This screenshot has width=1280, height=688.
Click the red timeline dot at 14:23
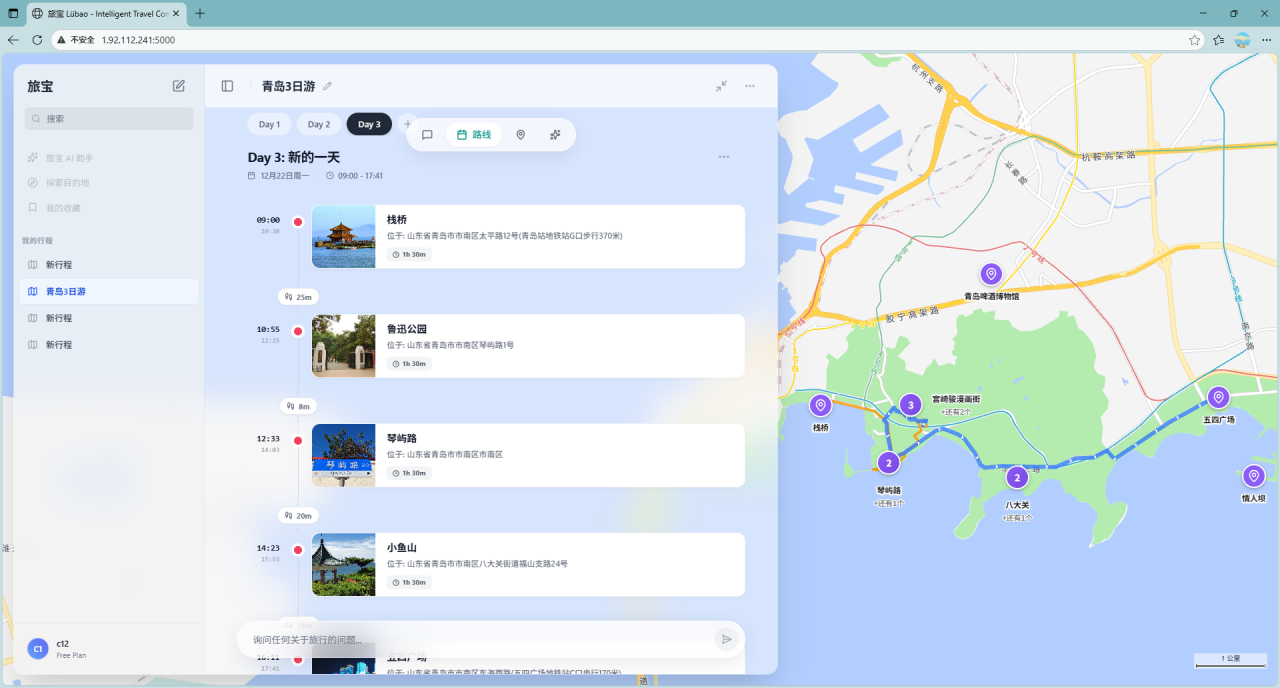click(x=297, y=549)
